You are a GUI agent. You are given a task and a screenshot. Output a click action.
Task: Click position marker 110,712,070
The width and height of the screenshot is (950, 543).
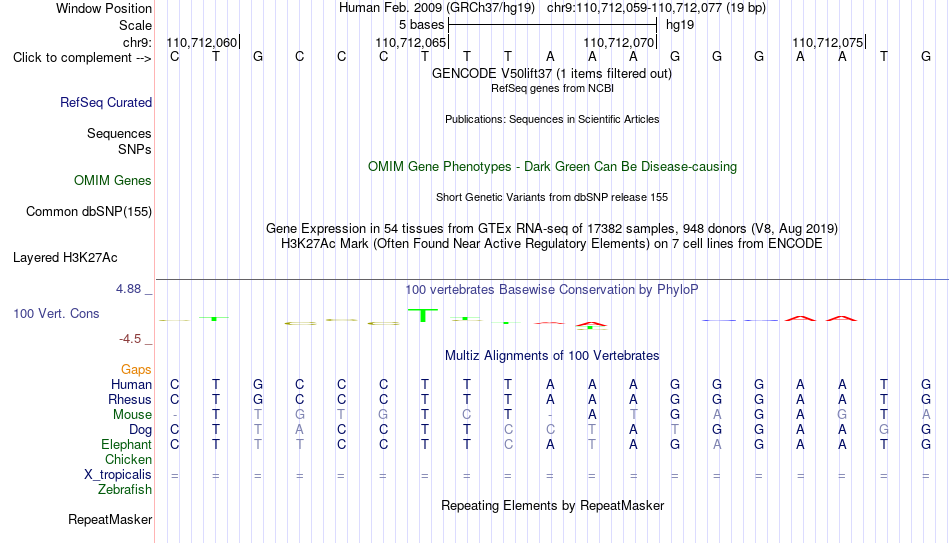pyautogui.click(x=619, y=42)
